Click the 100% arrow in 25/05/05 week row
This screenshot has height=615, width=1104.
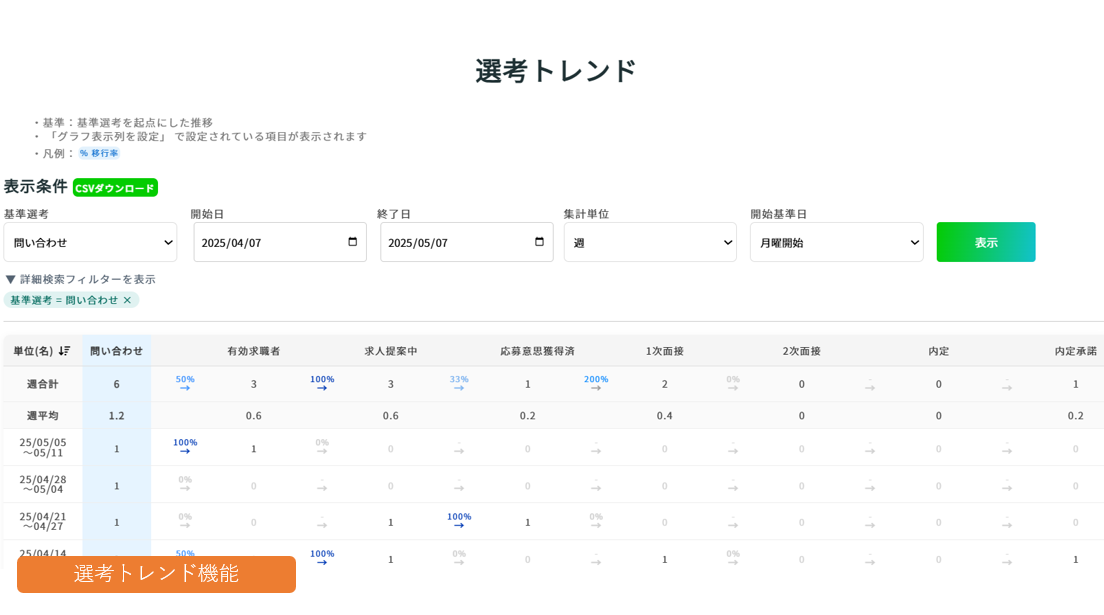click(185, 451)
